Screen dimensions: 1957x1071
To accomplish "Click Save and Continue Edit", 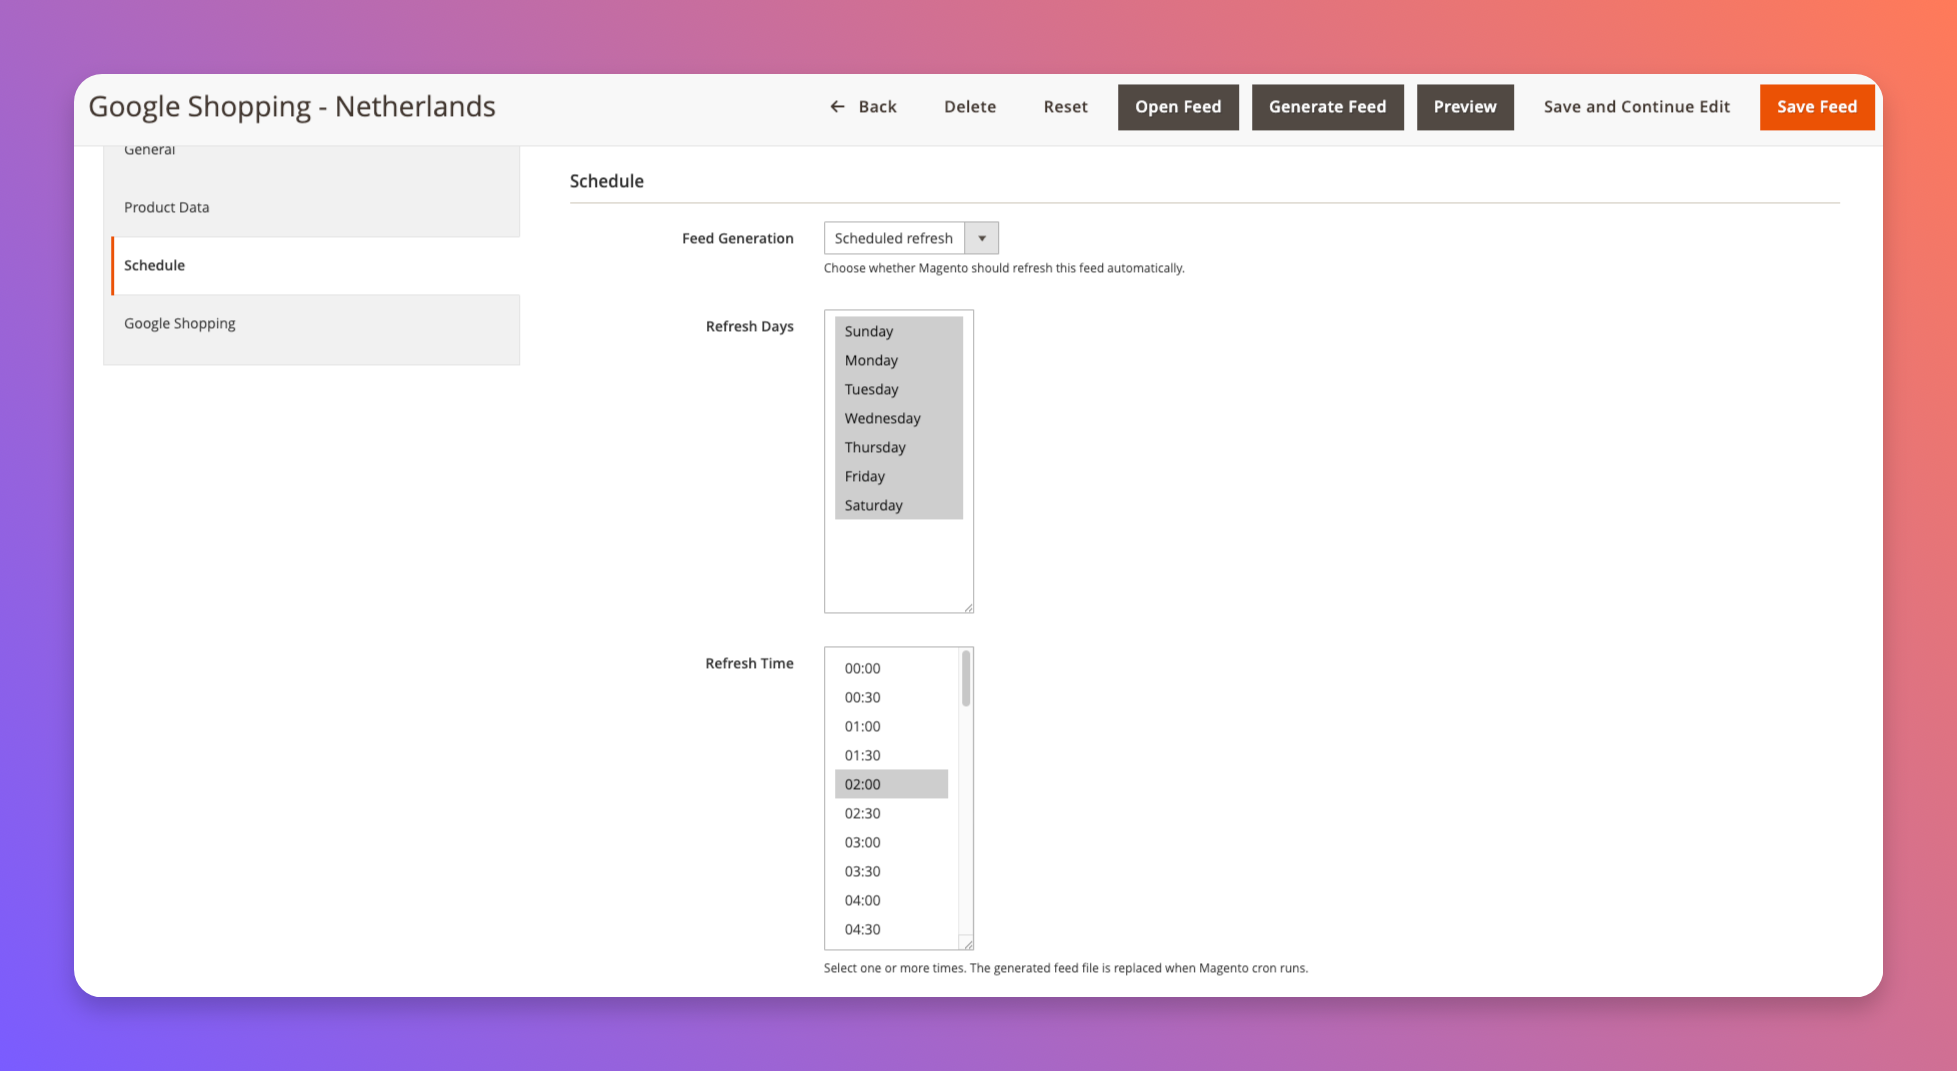I will click(1636, 107).
